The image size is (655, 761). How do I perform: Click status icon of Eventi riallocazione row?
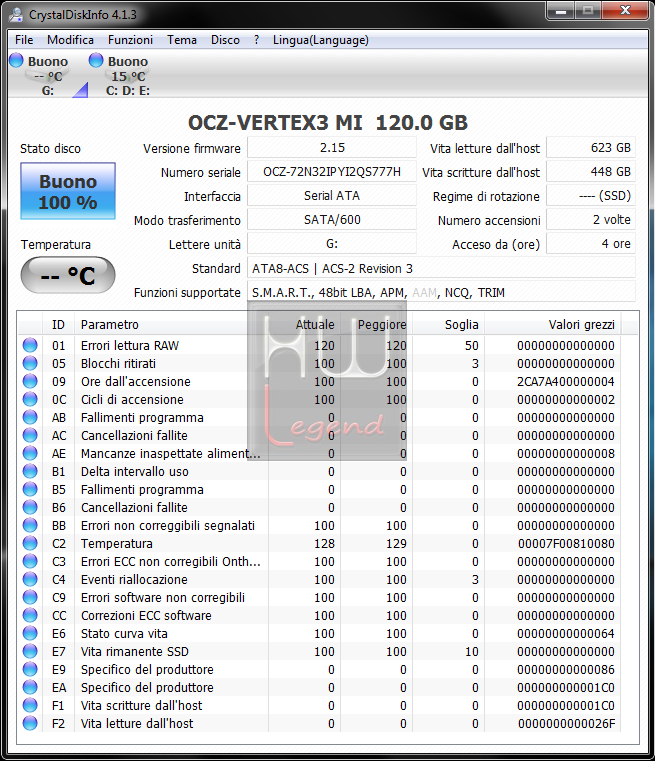pos(30,579)
